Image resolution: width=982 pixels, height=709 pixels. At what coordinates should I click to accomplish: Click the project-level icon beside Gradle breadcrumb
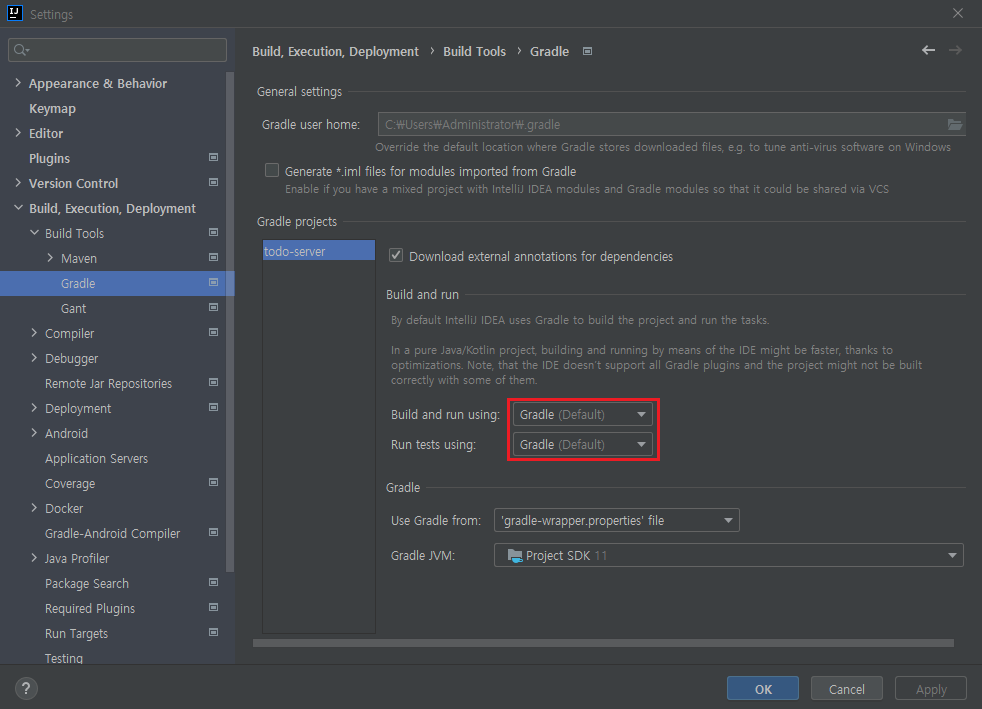pos(587,51)
